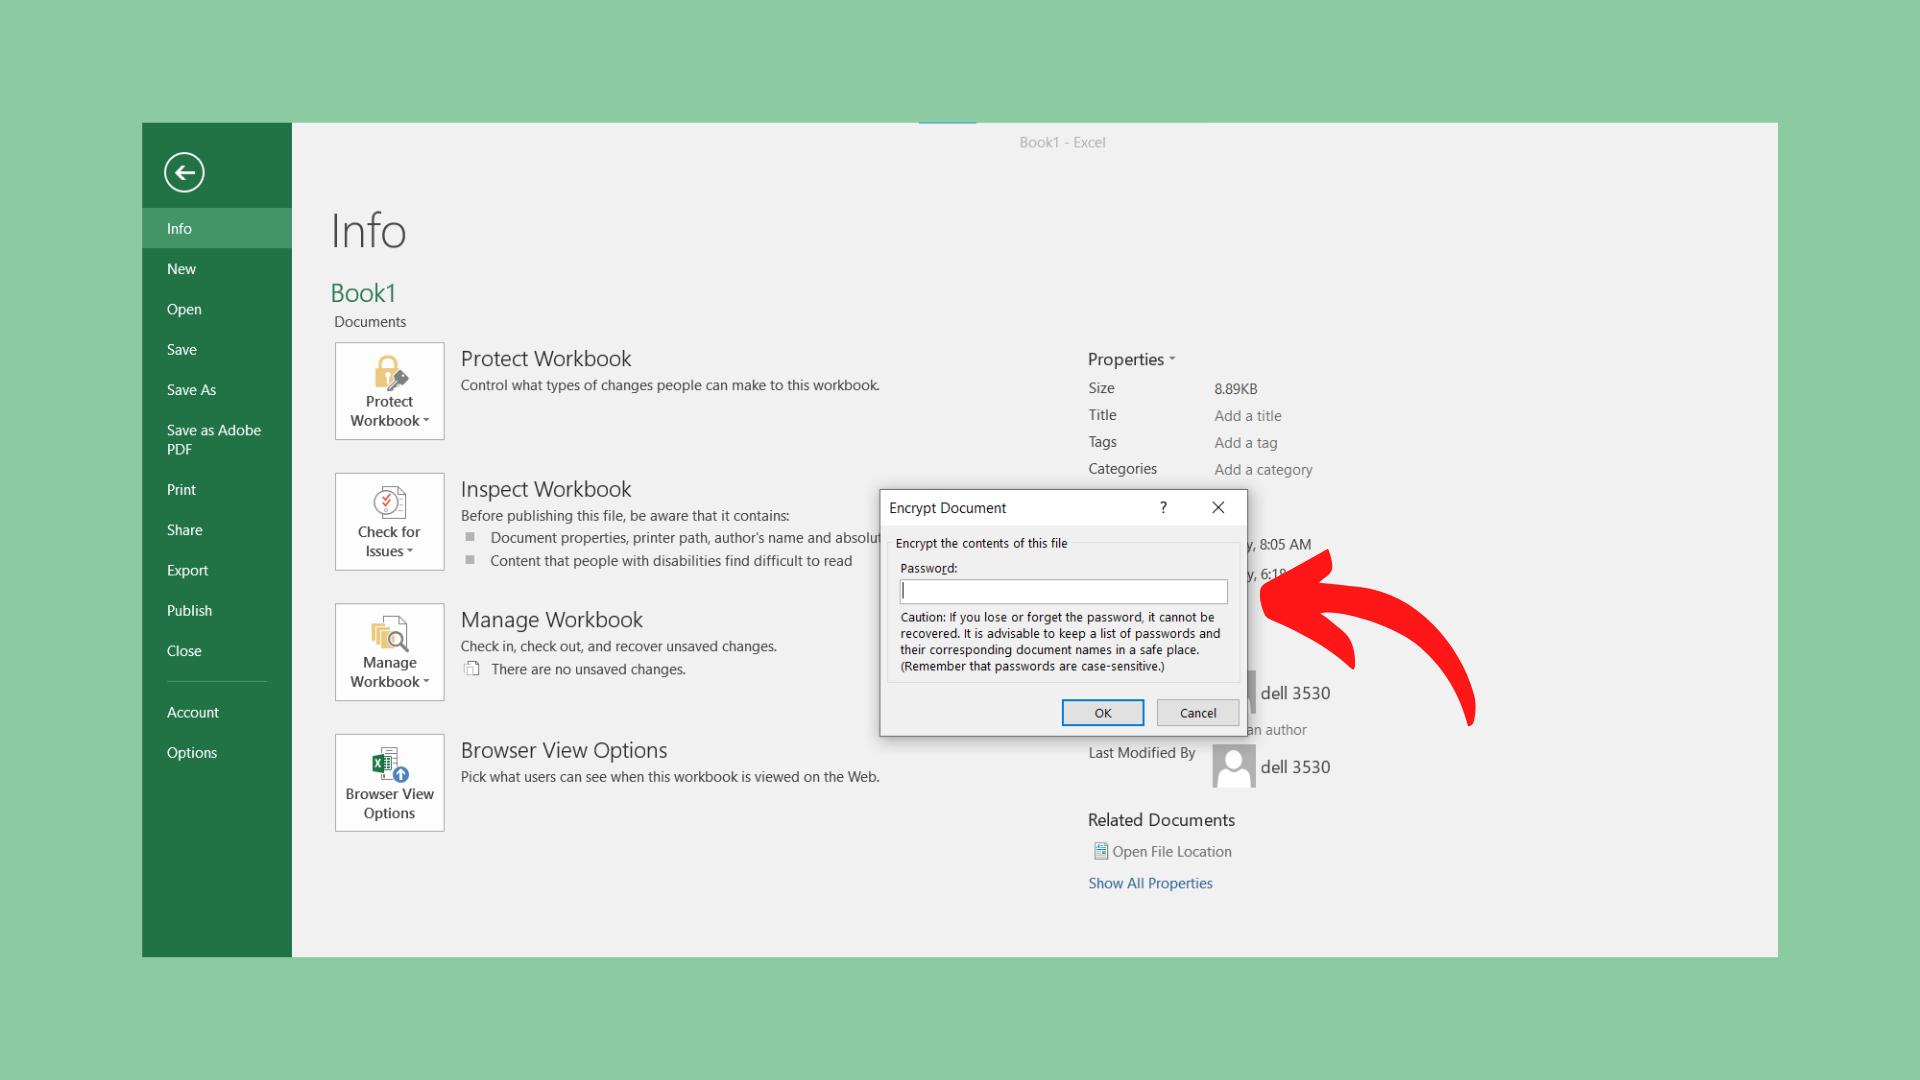Click Add a title field

tap(1247, 416)
